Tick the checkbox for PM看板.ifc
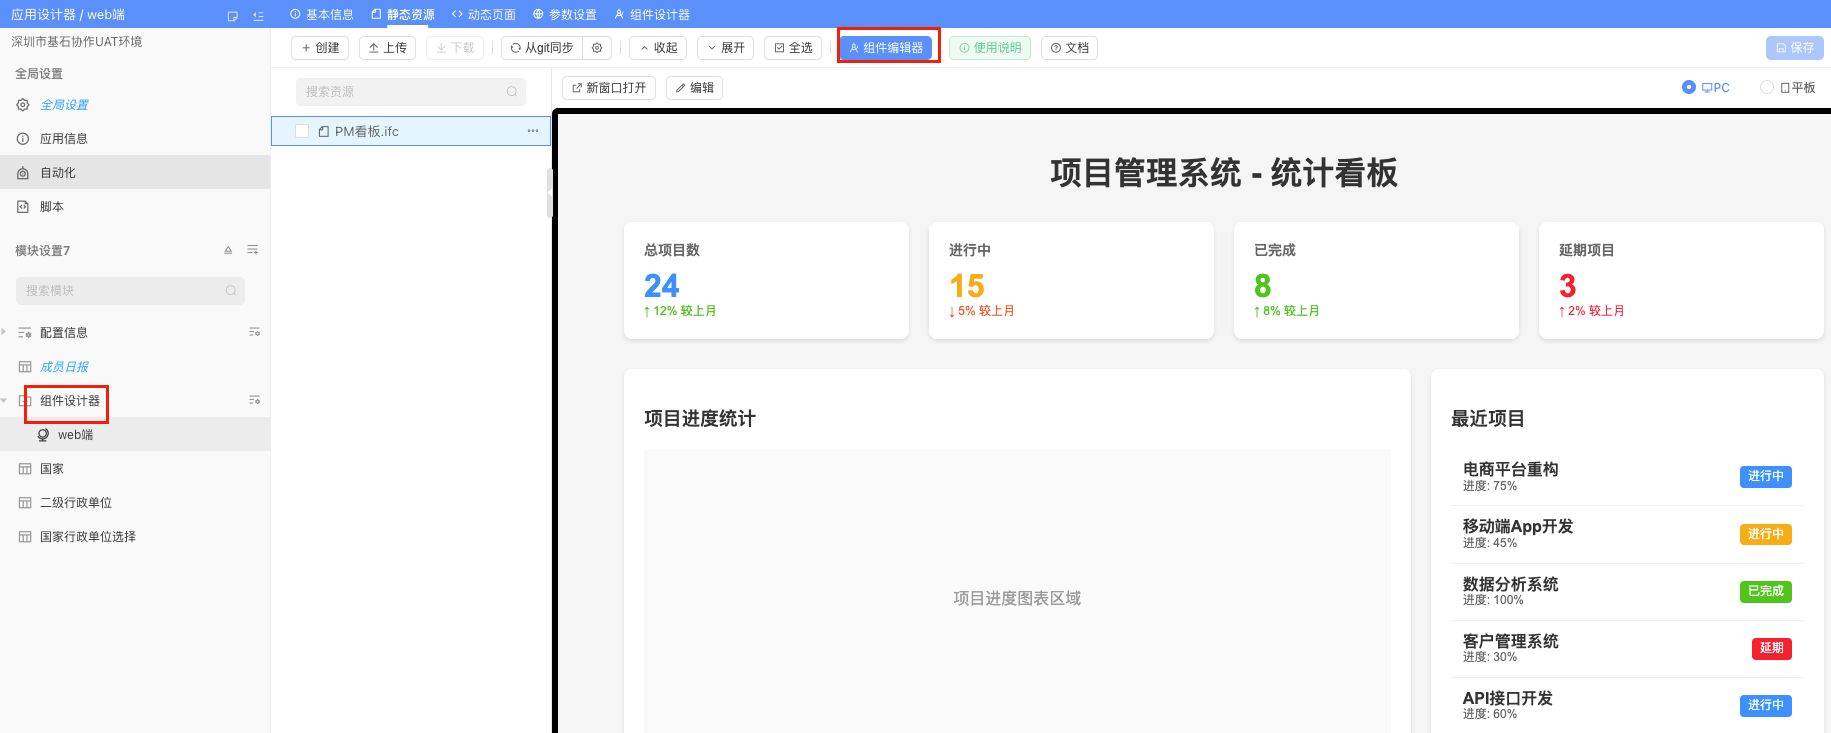 coord(302,131)
